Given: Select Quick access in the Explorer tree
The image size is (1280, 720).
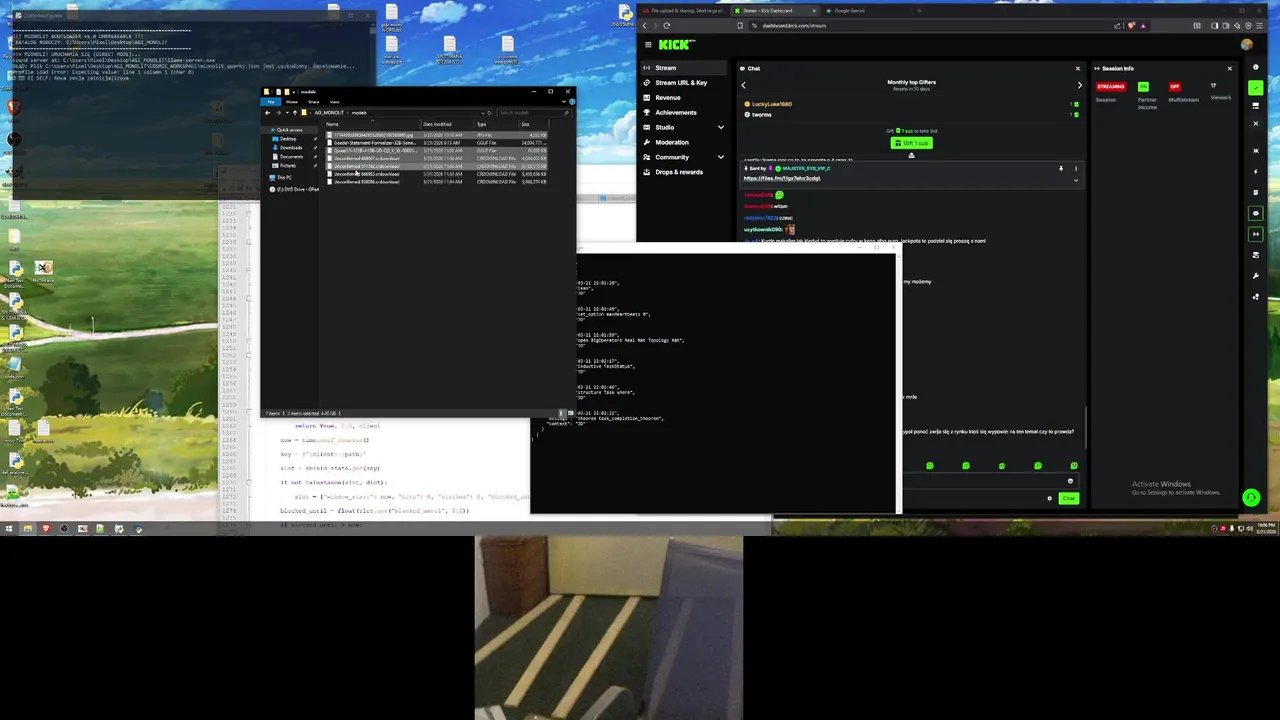Looking at the screenshot, I should pos(289,130).
